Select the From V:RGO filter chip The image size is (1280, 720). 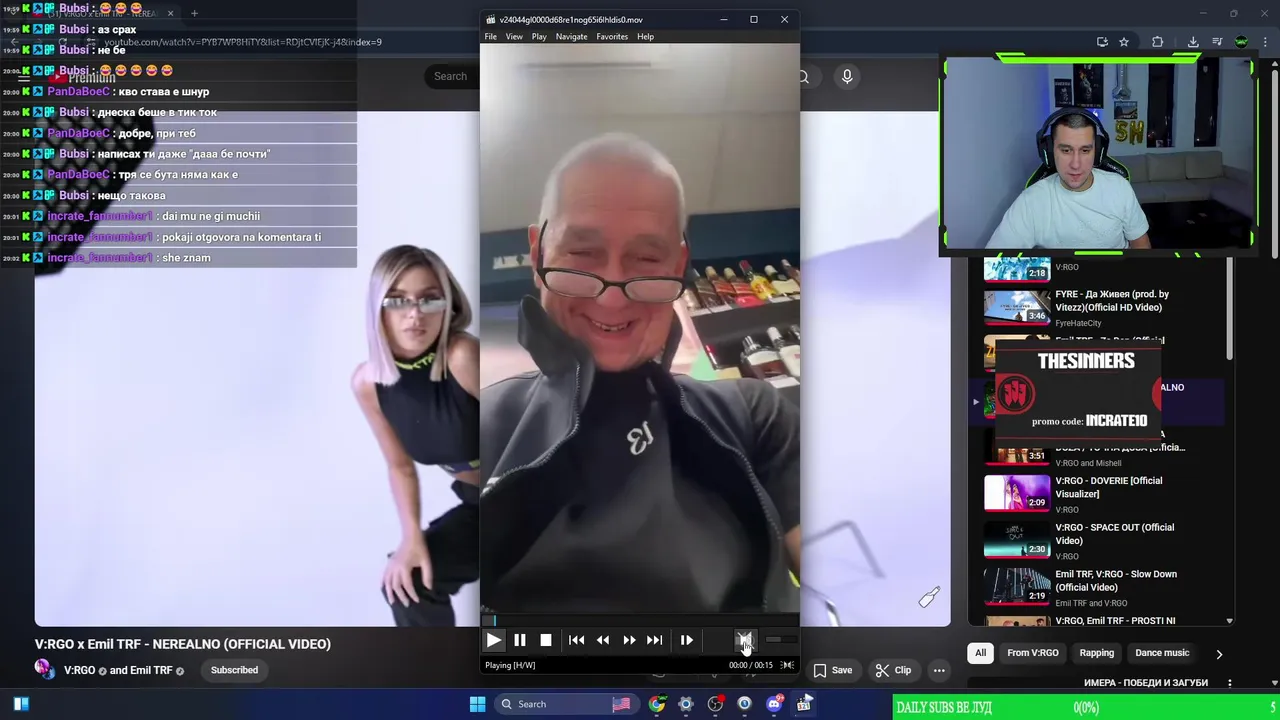1033,653
